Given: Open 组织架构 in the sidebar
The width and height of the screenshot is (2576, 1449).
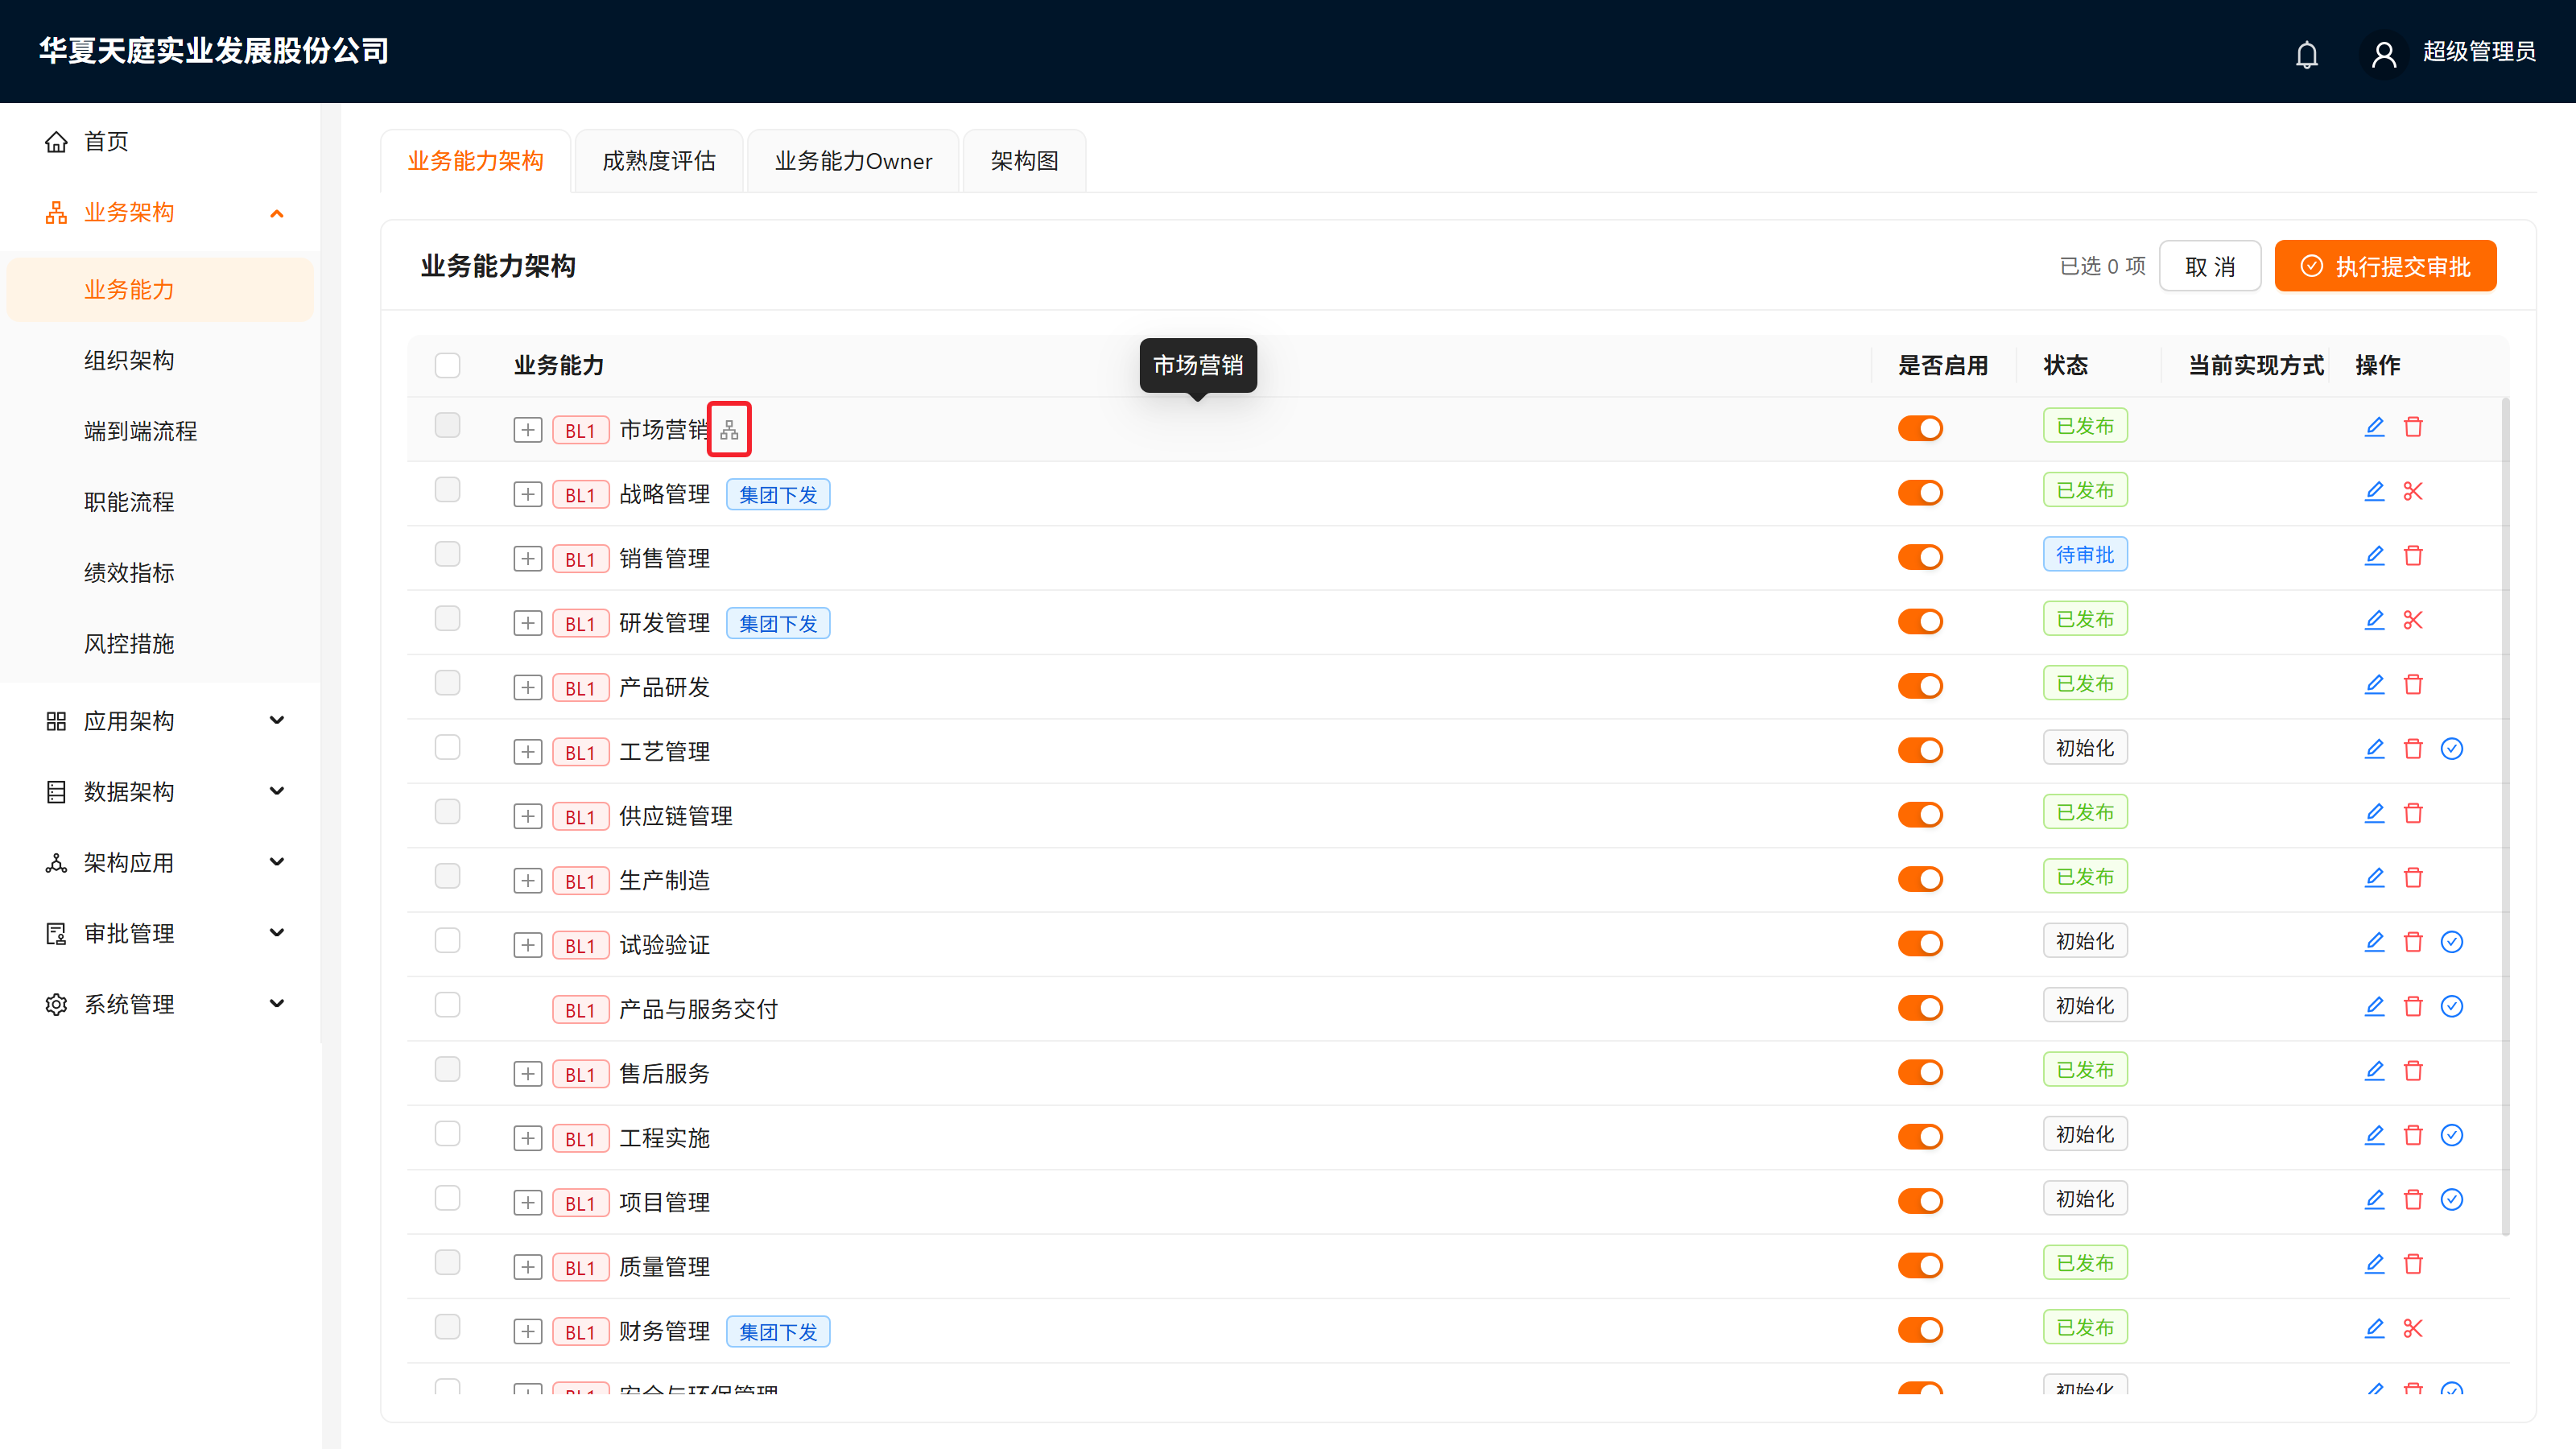Looking at the screenshot, I should (160, 360).
